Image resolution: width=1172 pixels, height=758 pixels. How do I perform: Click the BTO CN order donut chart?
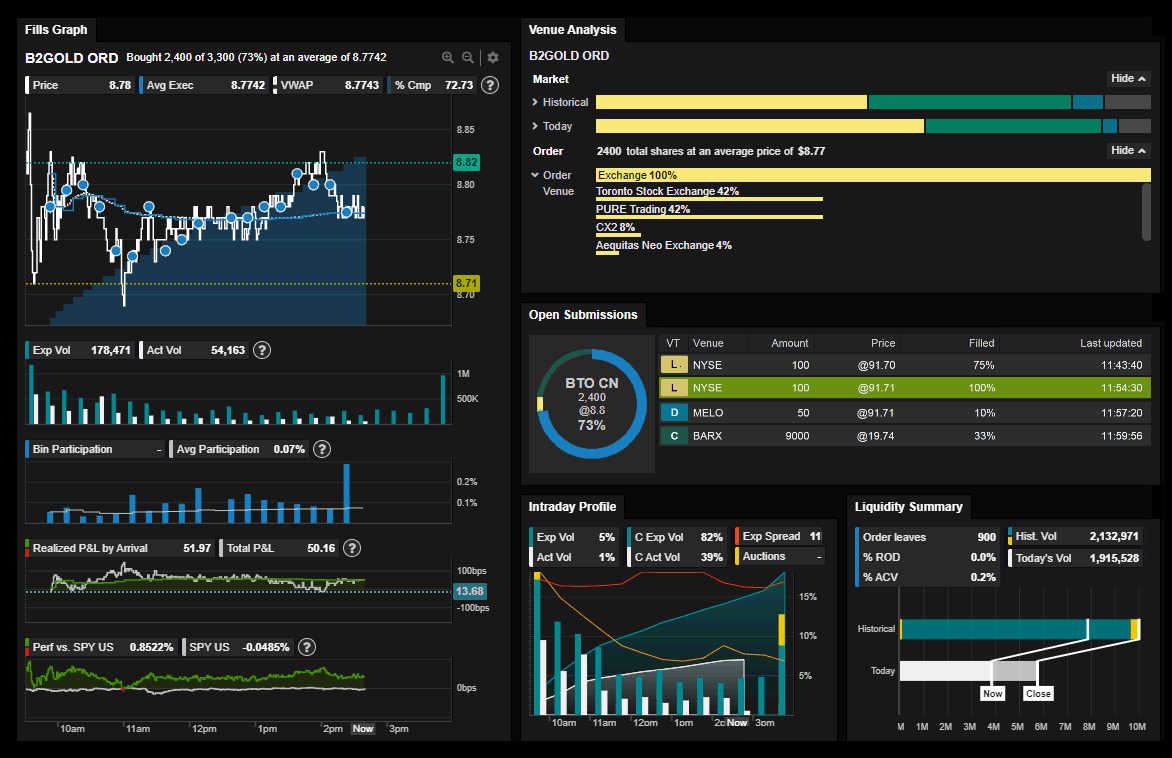[592, 404]
